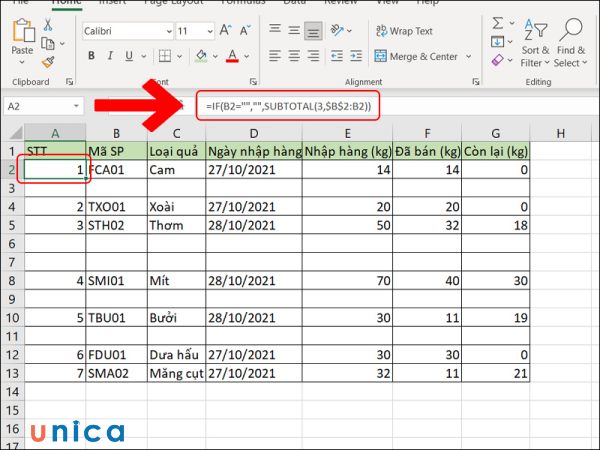Align text right
This screenshot has height=450, width=600.
tap(313, 56)
